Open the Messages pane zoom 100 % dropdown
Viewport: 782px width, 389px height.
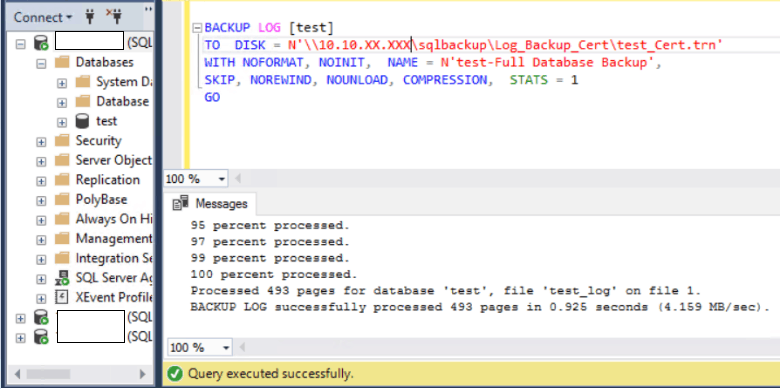[227, 348]
